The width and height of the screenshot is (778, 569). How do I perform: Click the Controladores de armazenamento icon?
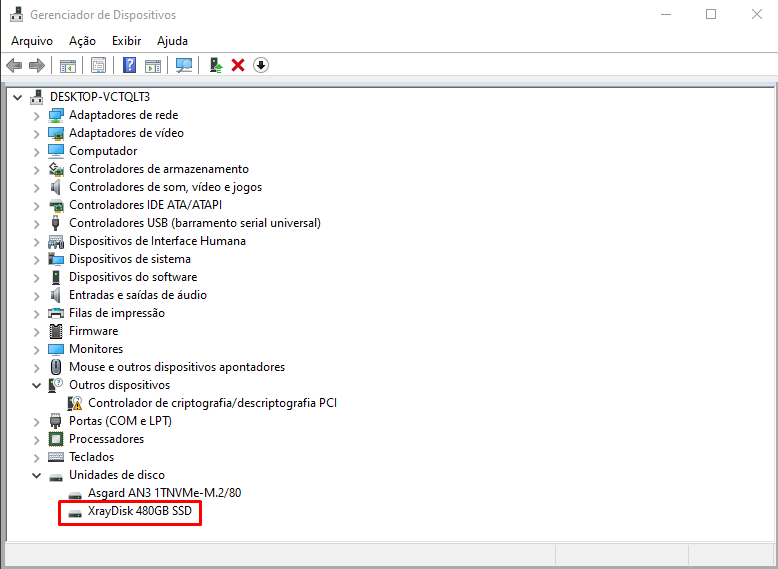(56, 169)
